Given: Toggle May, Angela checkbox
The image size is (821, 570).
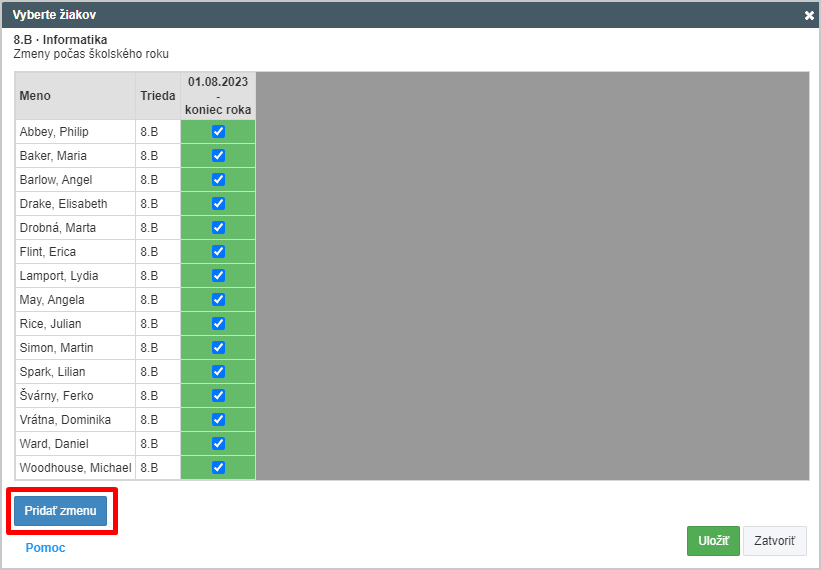Looking at the screenshot, I should pos(218,299).
